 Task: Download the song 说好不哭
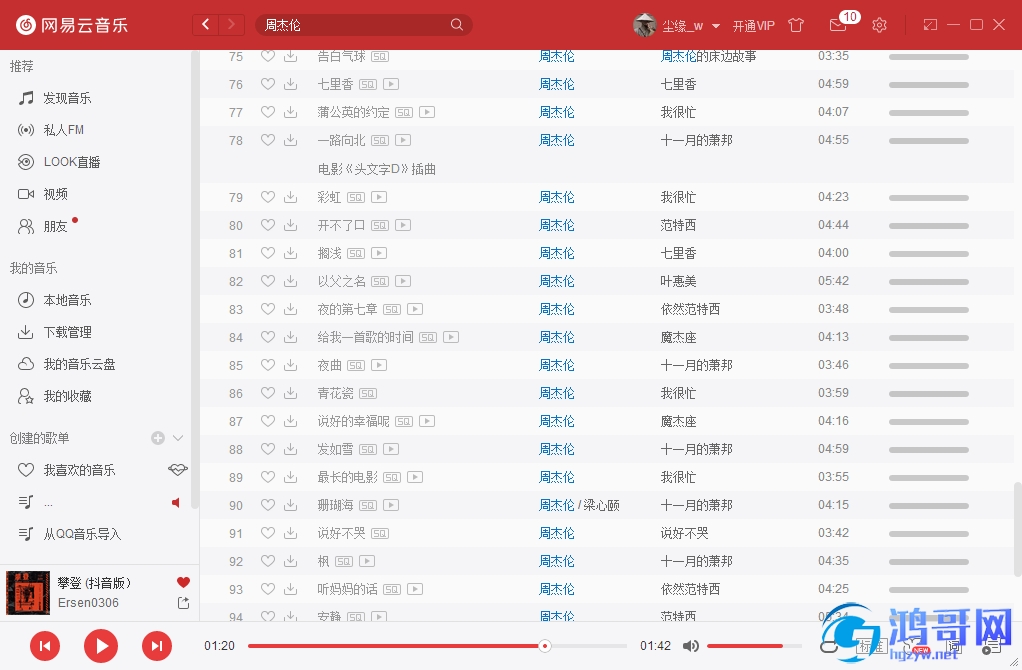[291, 533]
